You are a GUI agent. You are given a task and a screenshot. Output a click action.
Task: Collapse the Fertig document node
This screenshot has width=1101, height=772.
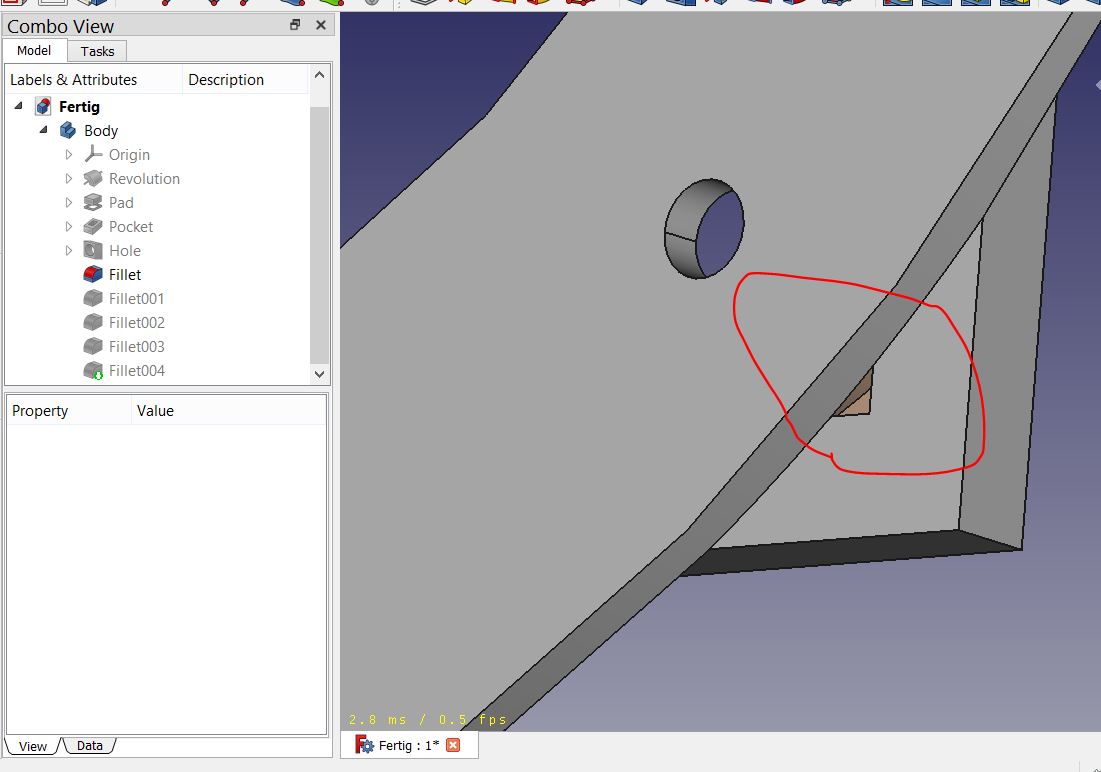tap(18, 106)
